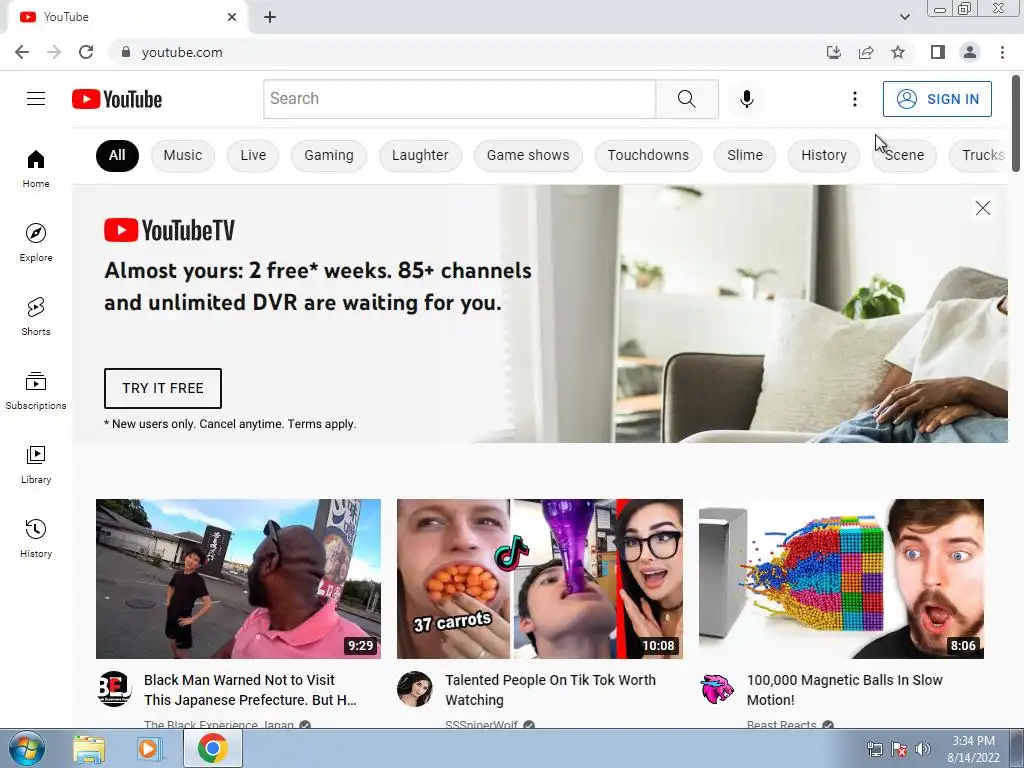This screenshot has width=1024, height=768.
Task: Open the 37 carrots TikTok video thumbnail
Action: pos(539,579)
